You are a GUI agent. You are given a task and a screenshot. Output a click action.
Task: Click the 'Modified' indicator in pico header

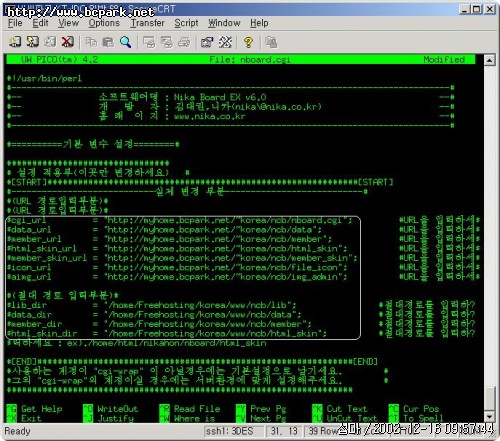(x=444, y=60)
